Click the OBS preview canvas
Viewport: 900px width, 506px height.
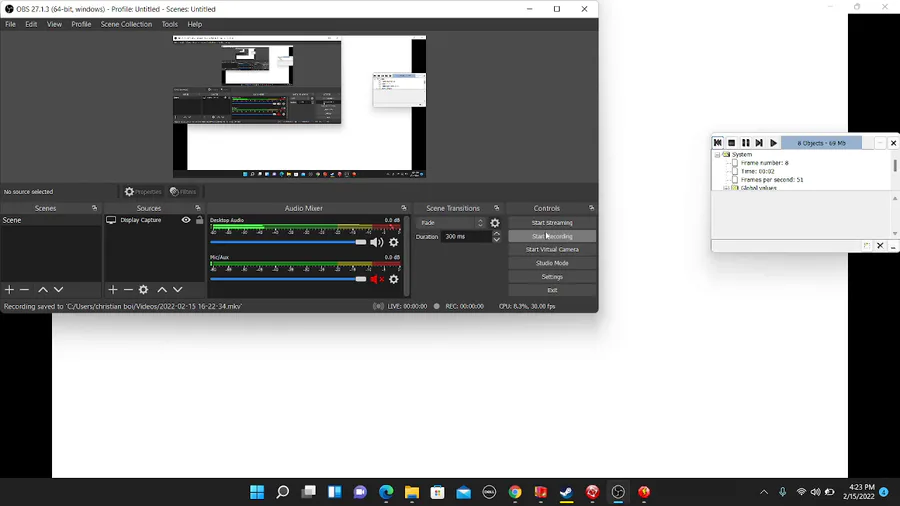[300, 107]
